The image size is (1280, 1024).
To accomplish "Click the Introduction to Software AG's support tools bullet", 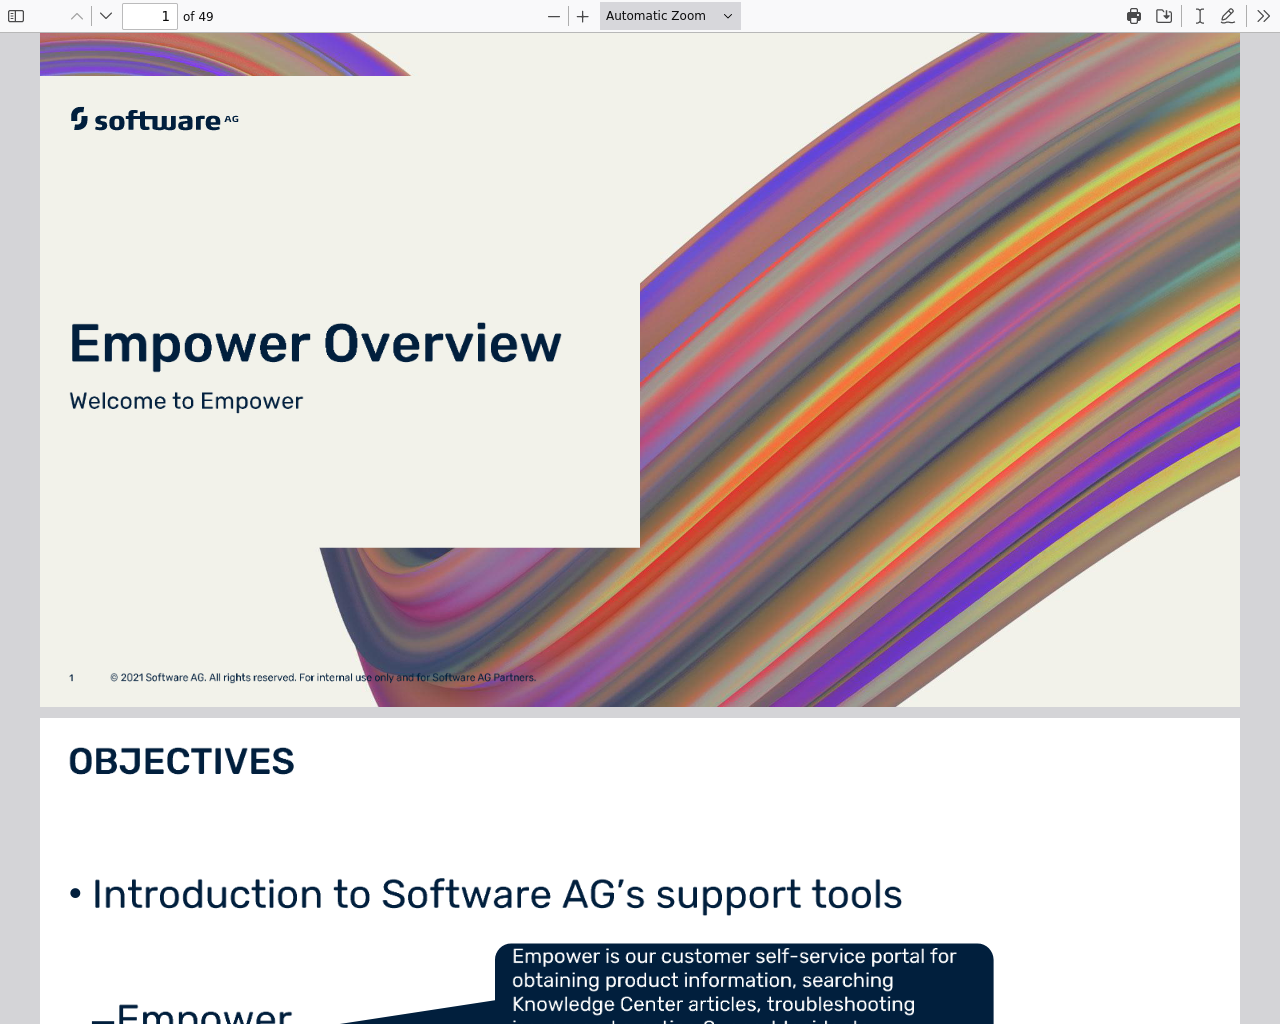I will 485,894.
